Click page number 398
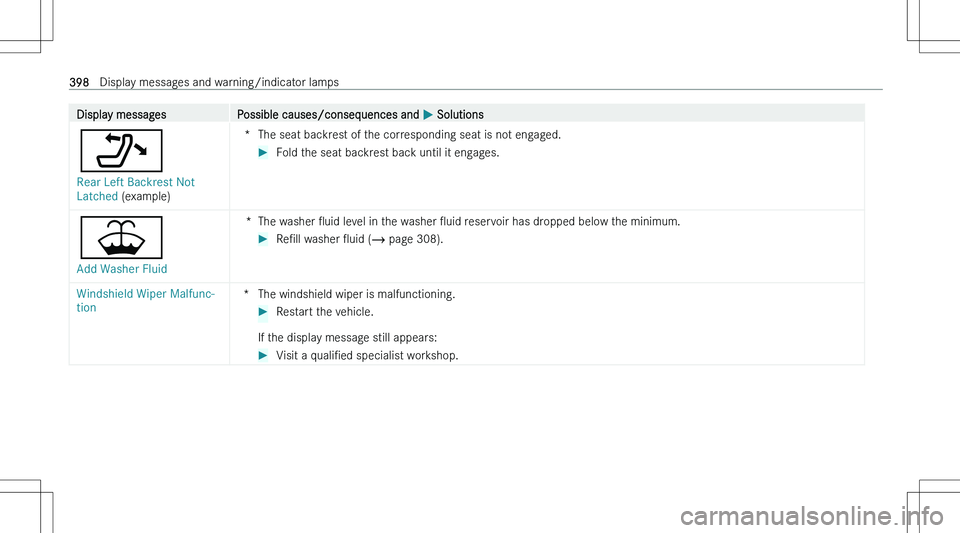Viewport: 960px width, 533px height. [x=79, y=82]
